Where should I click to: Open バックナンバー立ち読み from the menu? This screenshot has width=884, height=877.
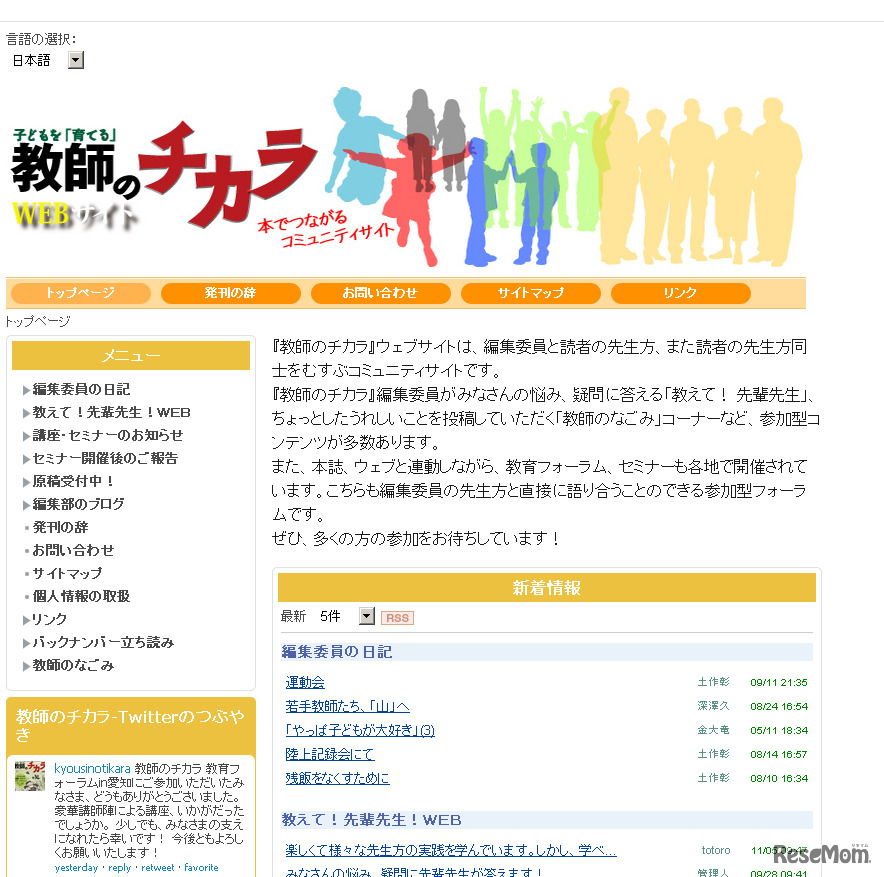point(103,642)
